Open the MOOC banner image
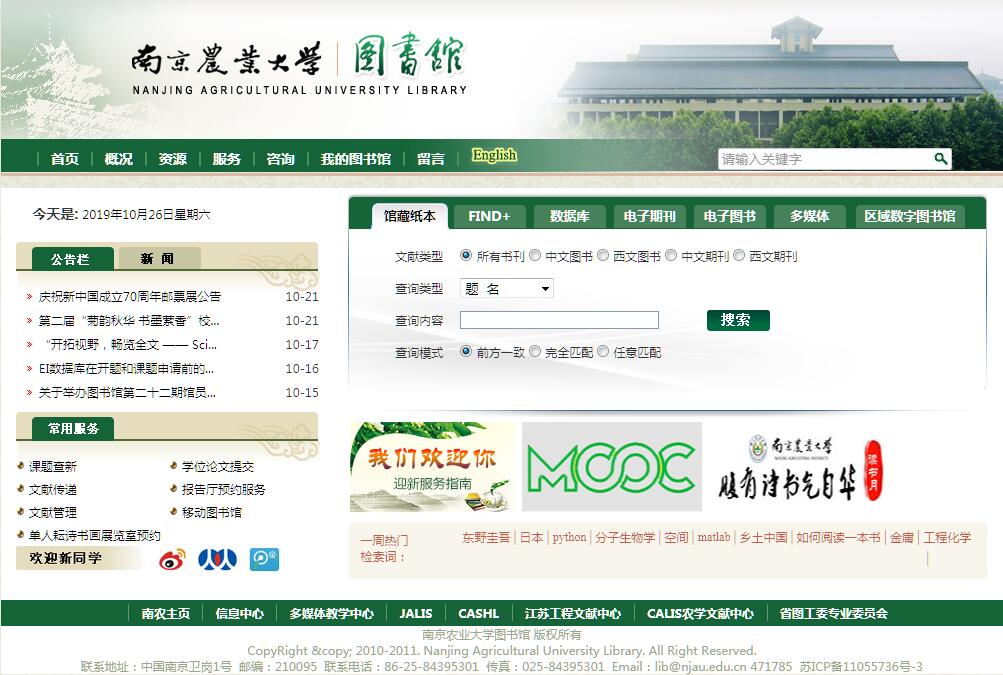Viewport: 1003px width, 675px height. (x=611, y=467)
